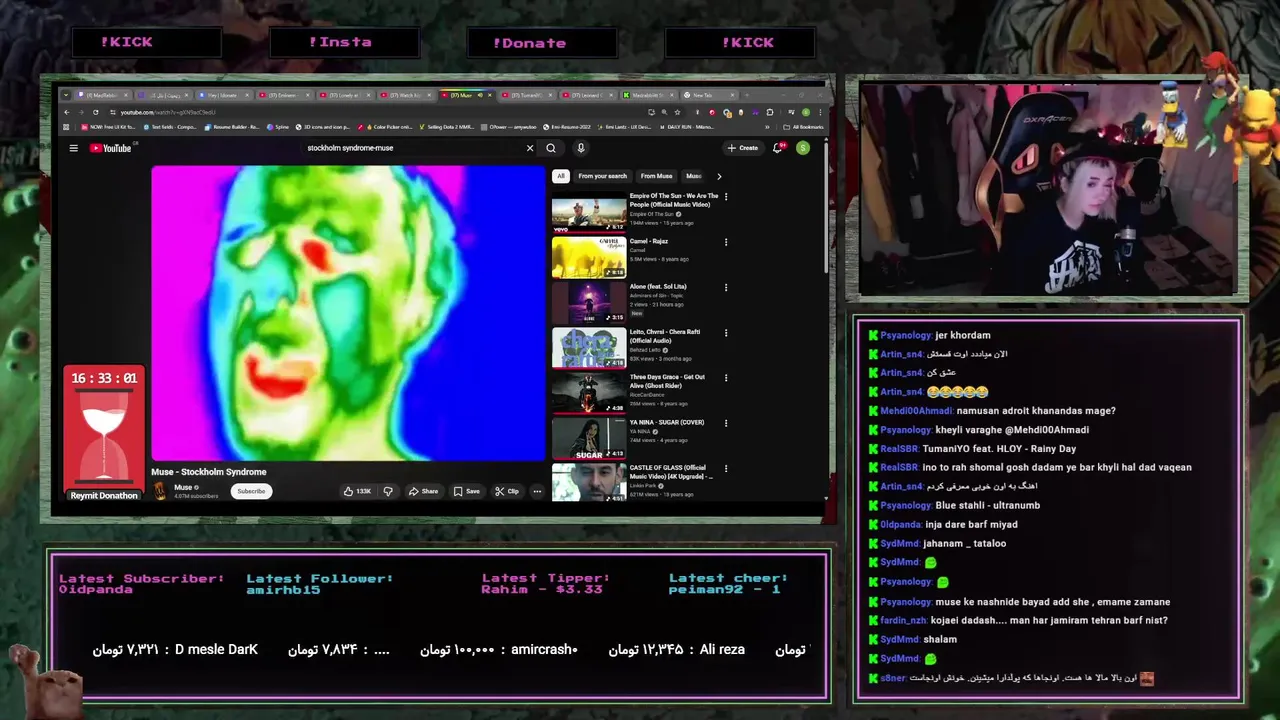Start voice search with the microphone icon

(580, 148)
